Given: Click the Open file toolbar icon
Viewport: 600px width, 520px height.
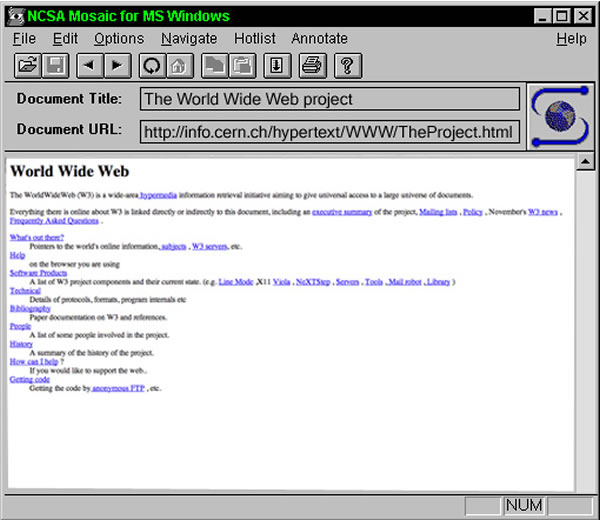Looking at the screenshot, I should [27, 66].
